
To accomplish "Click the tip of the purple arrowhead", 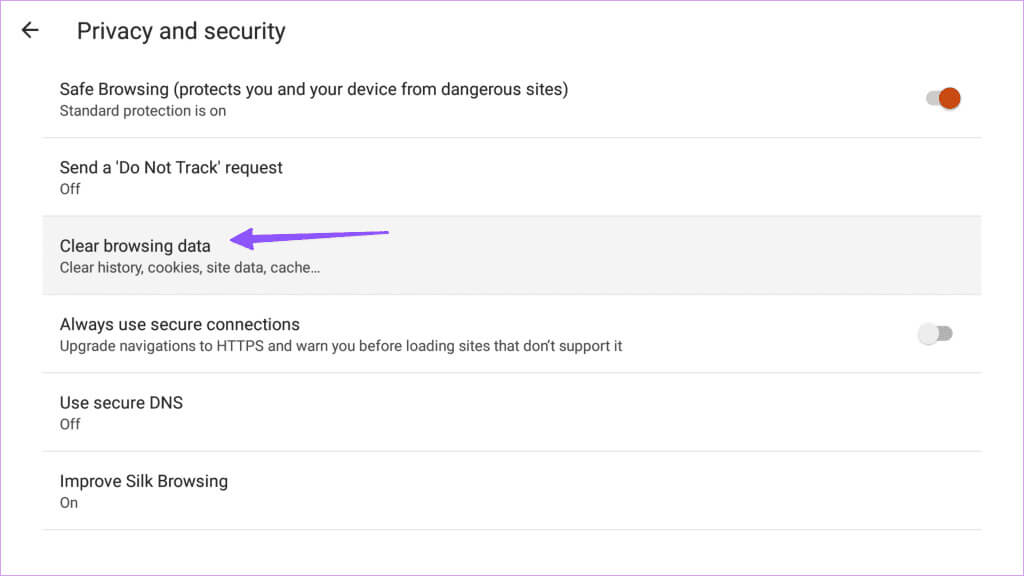I will pos(232,240).
